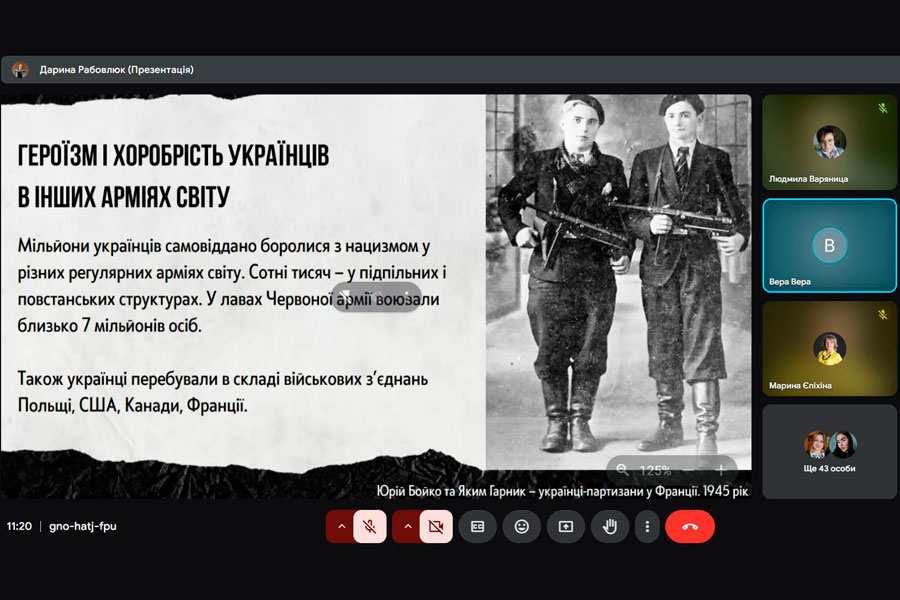The width and height of the screenshot is (900, 600).
Task: Show the other 43 participants
Action: pyautogui.click(x=829, y=452)
